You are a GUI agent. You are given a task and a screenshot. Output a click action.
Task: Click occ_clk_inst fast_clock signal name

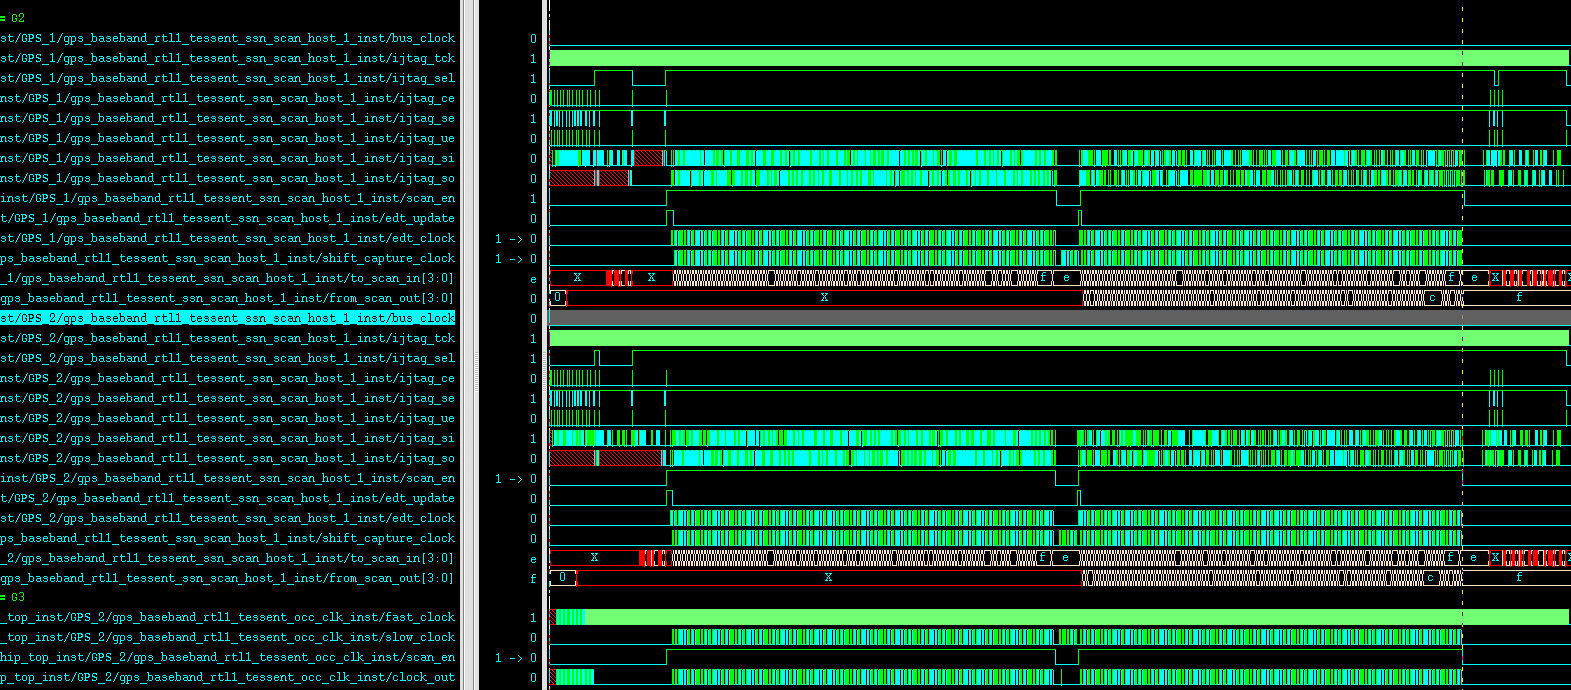228,617
